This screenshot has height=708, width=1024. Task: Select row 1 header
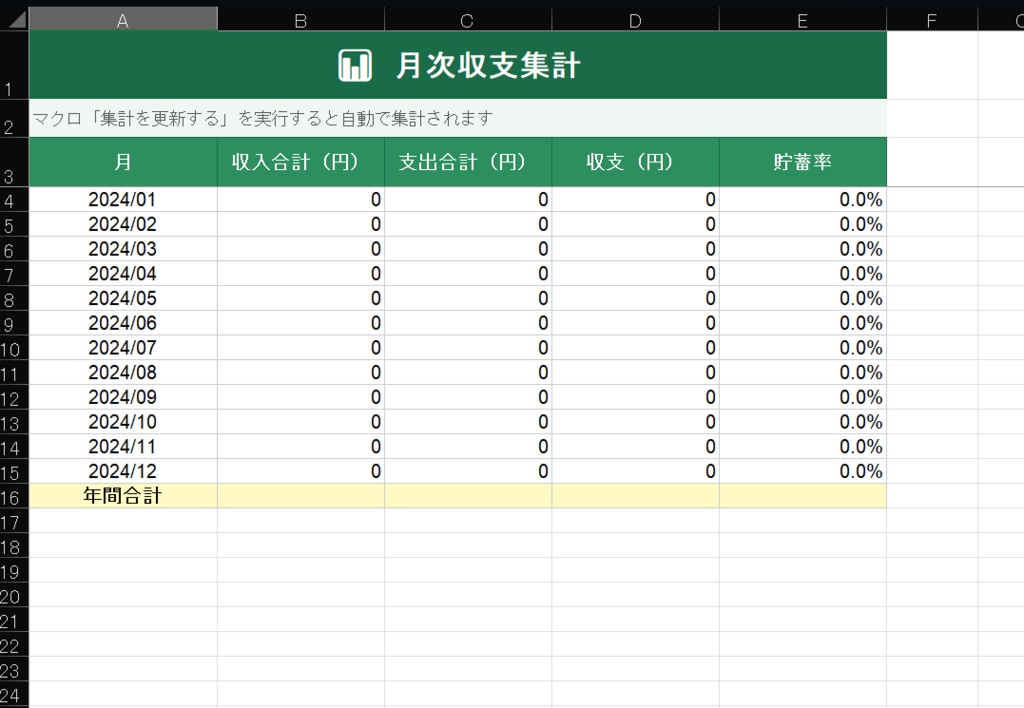click(14, 65)
